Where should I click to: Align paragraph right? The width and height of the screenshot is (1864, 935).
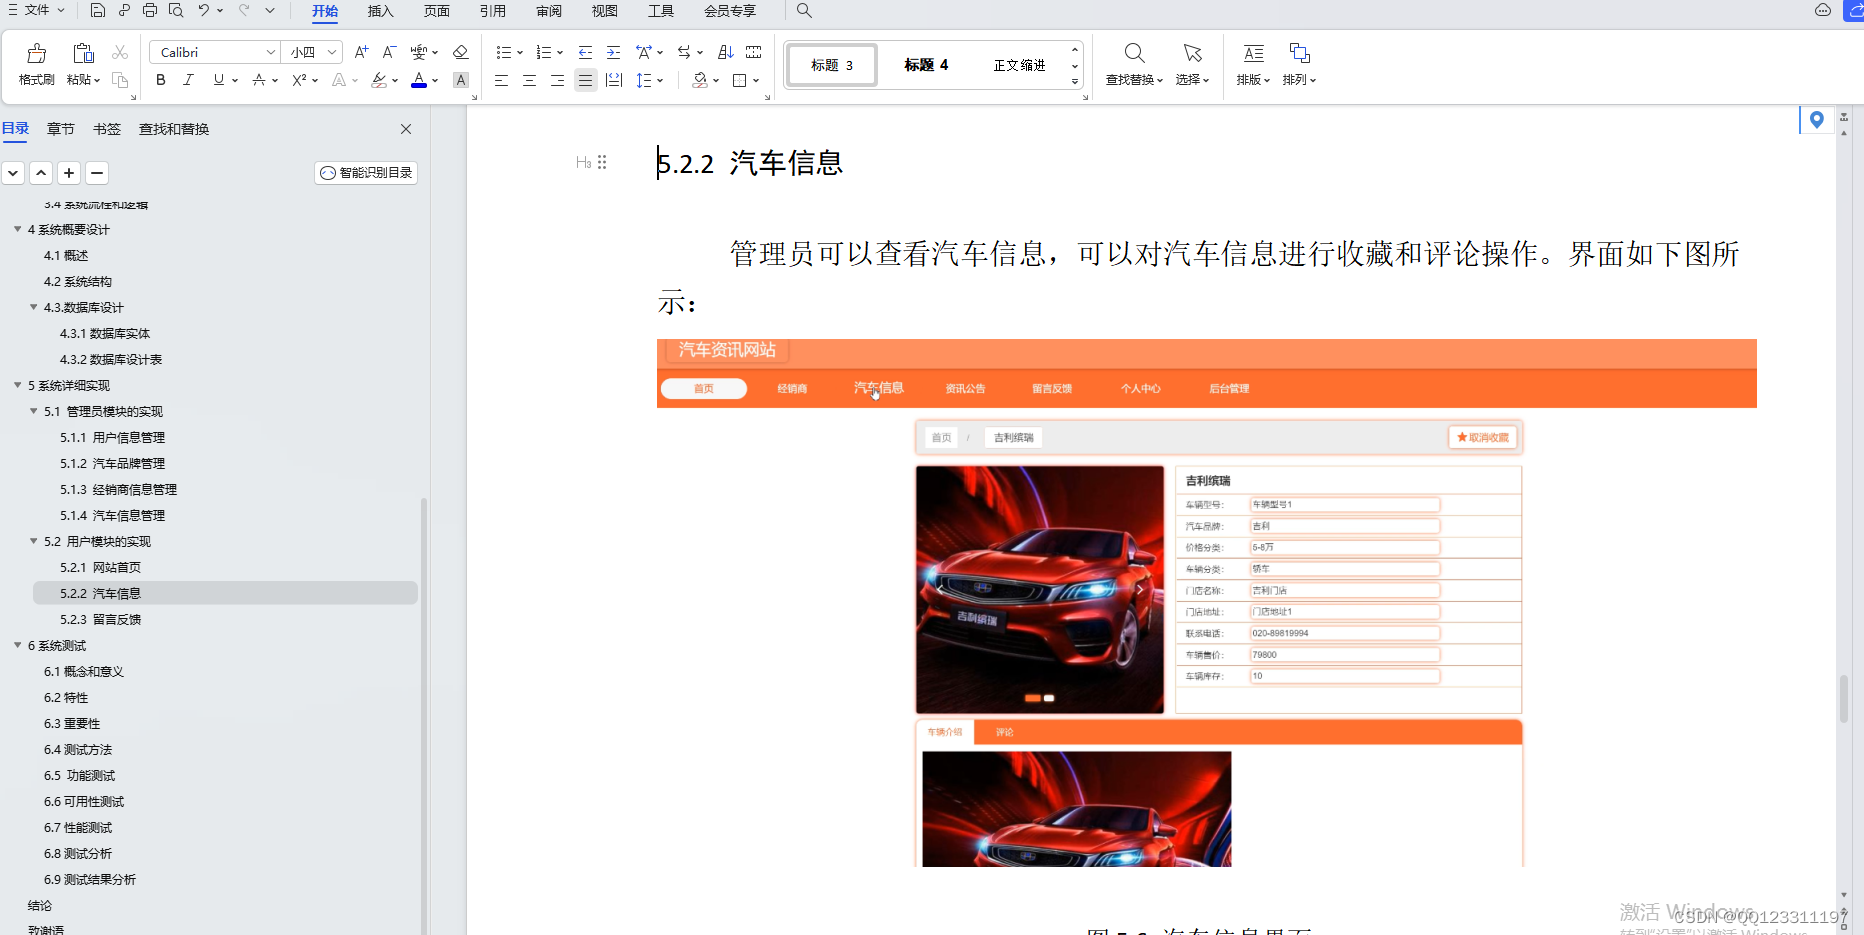click(x=557, y=80)
